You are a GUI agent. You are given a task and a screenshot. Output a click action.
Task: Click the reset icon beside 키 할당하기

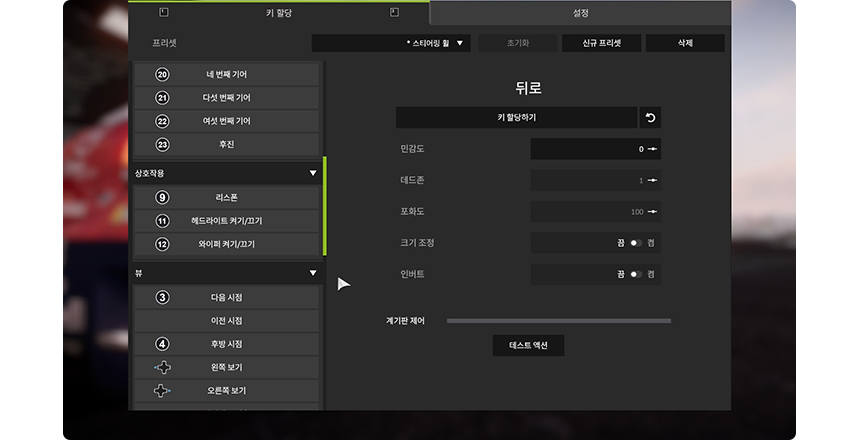coord(650,118)
